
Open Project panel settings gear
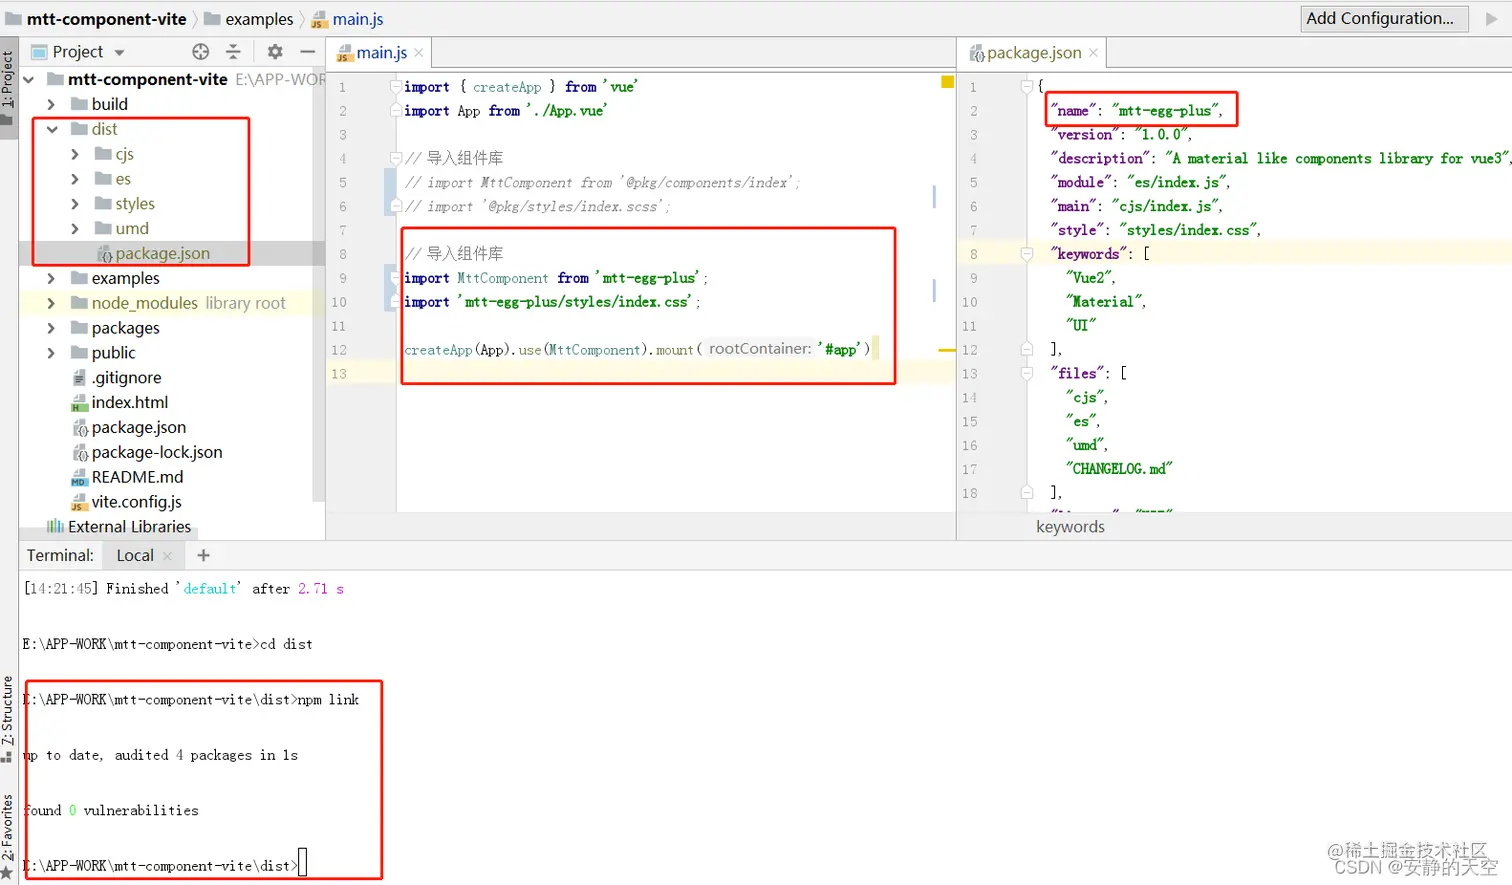(x=275, y=52)
